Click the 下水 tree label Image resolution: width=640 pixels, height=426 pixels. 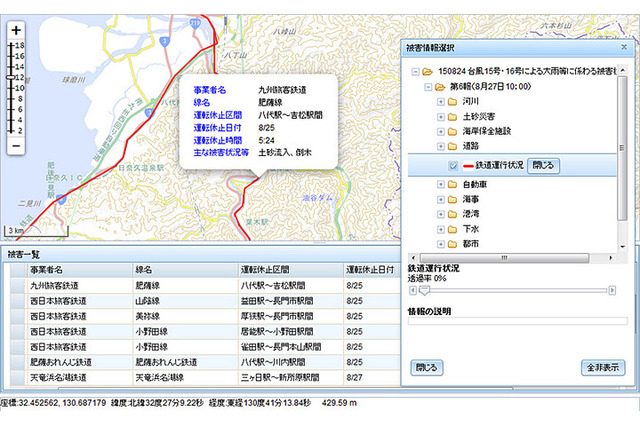click(471, 229)
